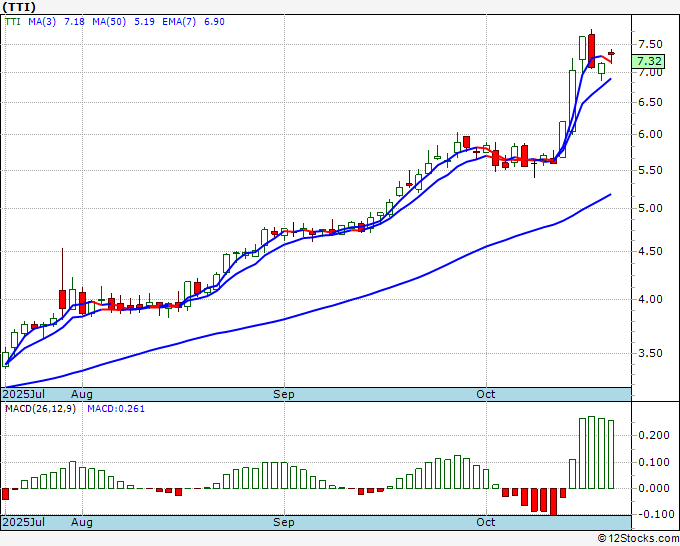Click the 5.00 price axis label
This screenshot has width=680, height=546.
[x=650, y=209]
